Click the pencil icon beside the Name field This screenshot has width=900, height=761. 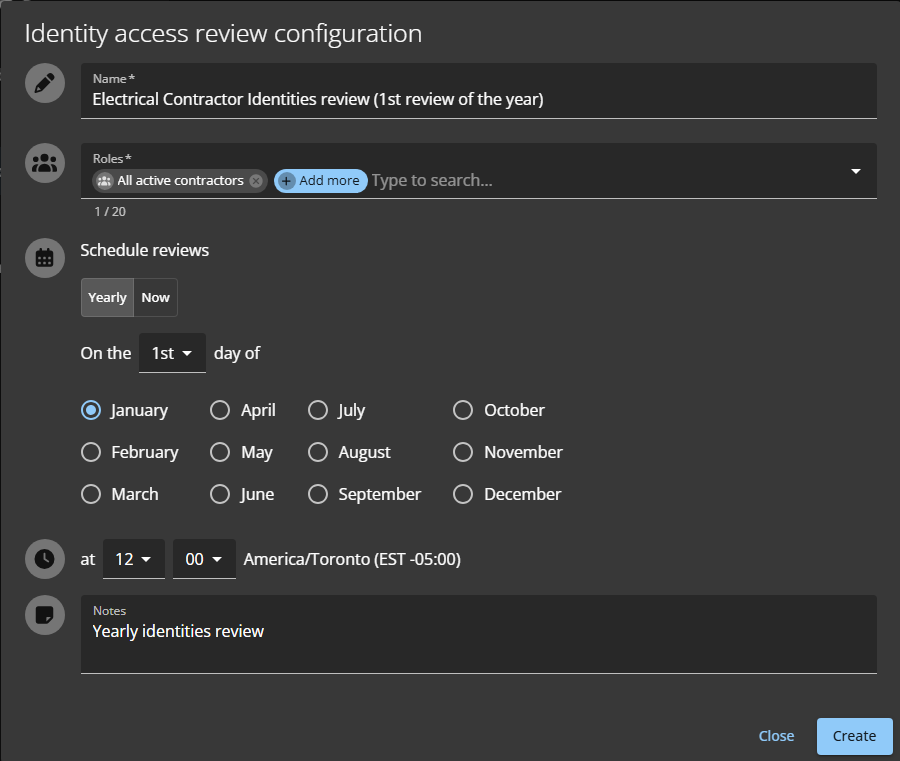tap(44, 83)
